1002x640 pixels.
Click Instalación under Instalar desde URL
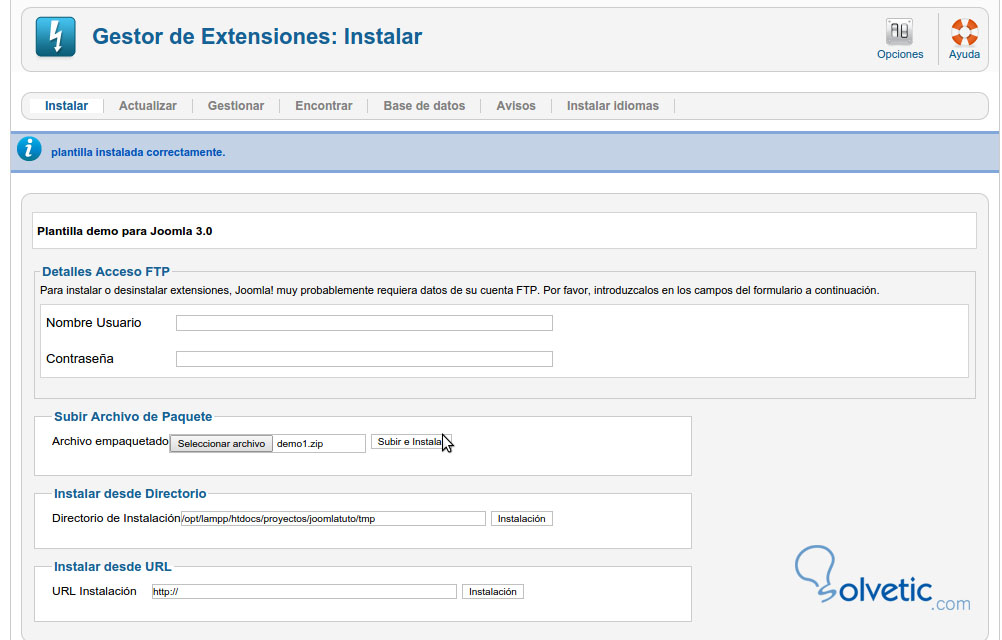494,591
